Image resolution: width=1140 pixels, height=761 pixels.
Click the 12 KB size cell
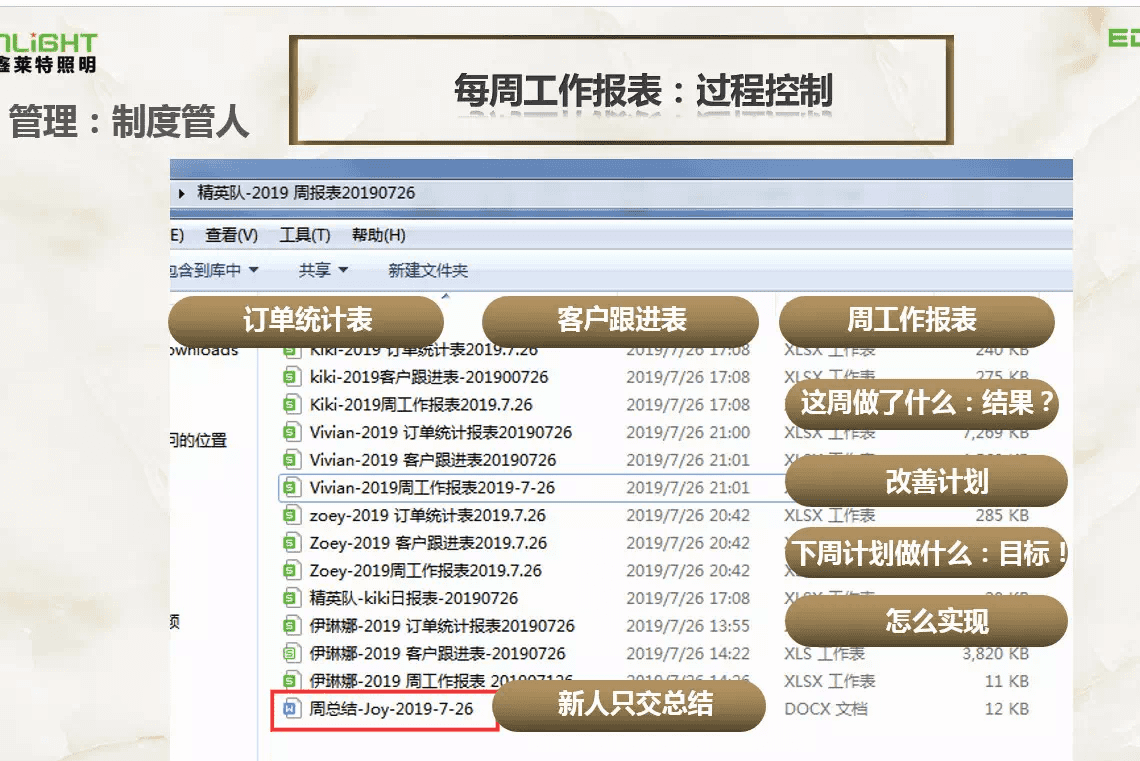1007,709
